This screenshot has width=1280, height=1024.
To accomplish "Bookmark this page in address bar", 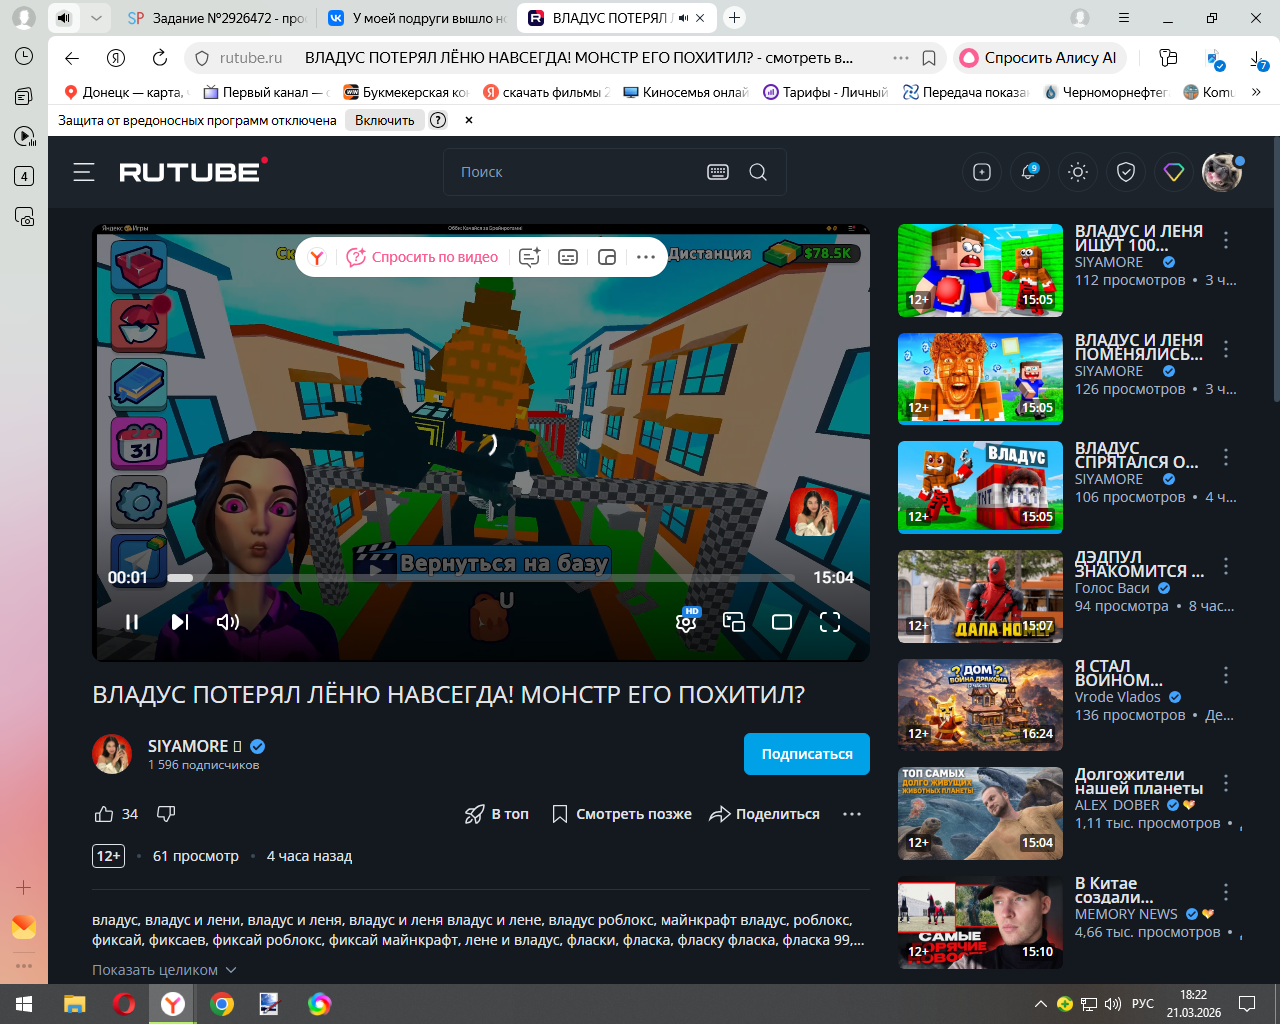I will click(x=929, y=58).
